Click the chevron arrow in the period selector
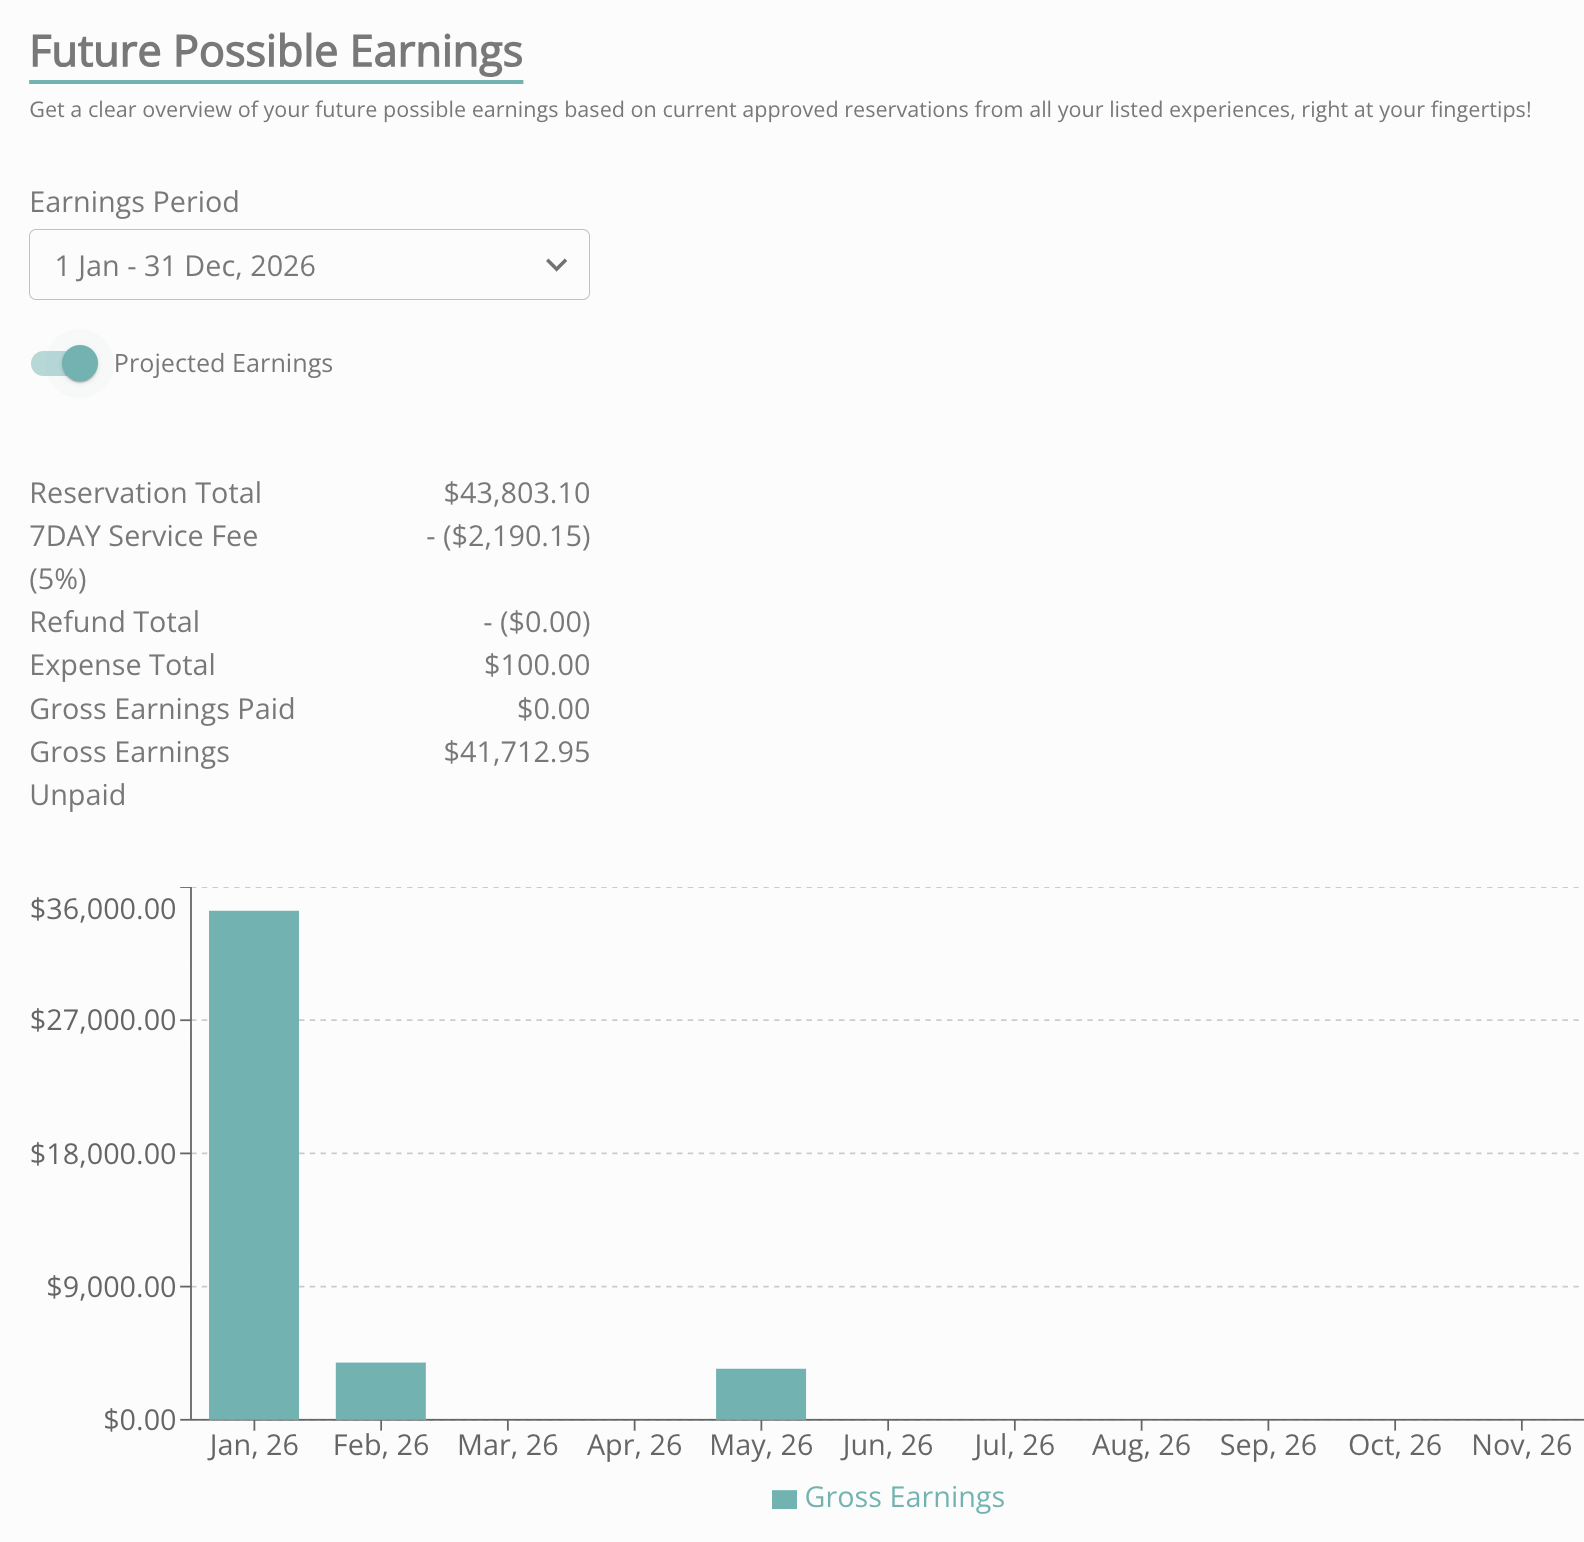 click(x=556, y=265)
